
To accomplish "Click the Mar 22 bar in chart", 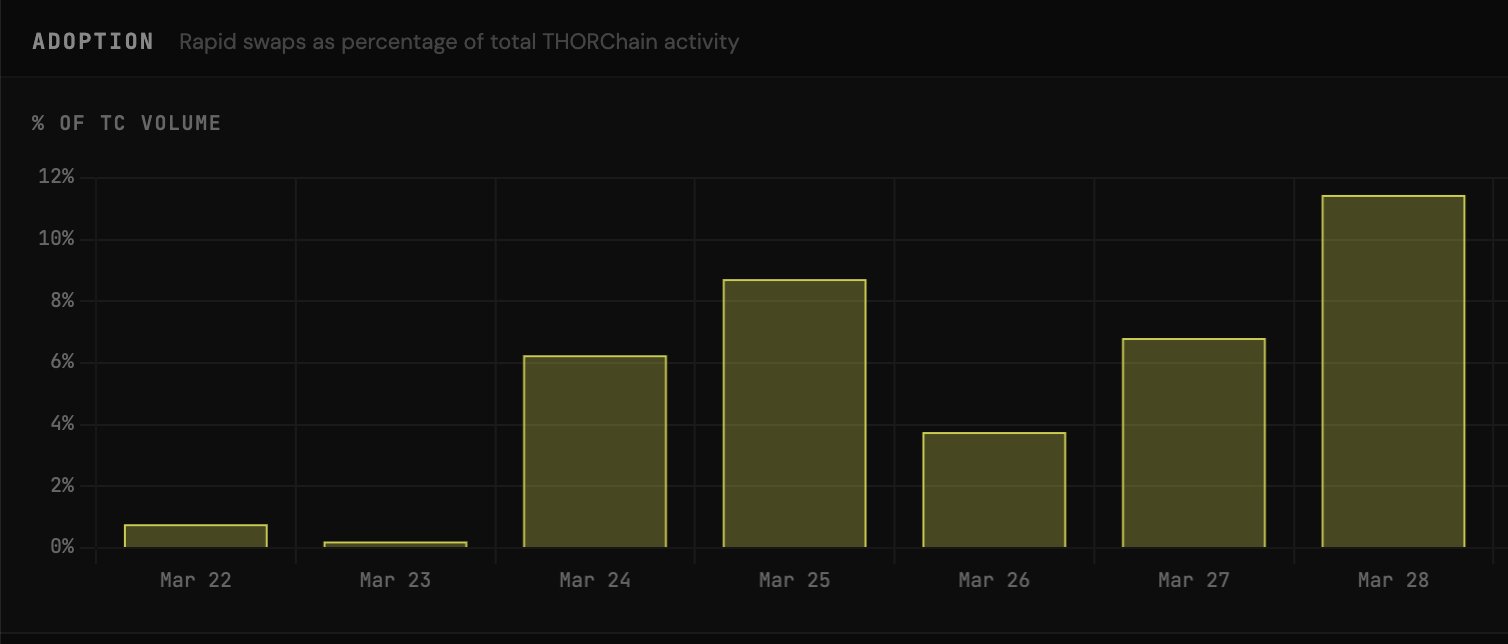I will point(196,536).
